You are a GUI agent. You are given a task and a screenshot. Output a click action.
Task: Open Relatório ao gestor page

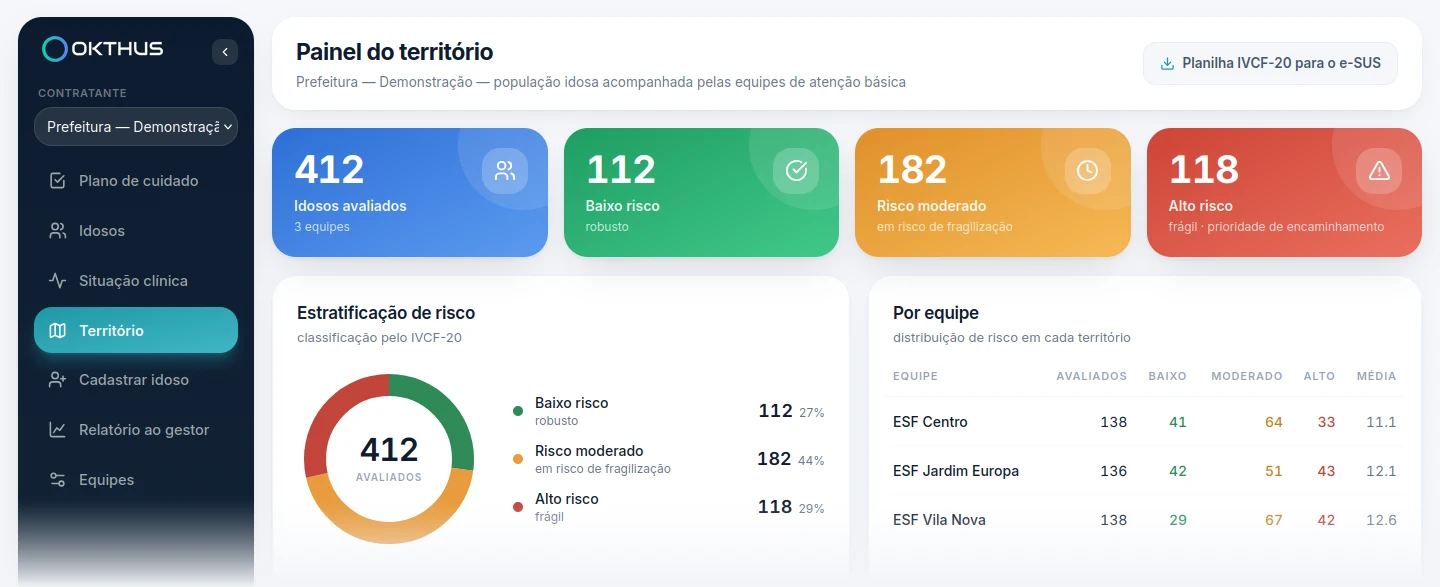coord(136,430)
